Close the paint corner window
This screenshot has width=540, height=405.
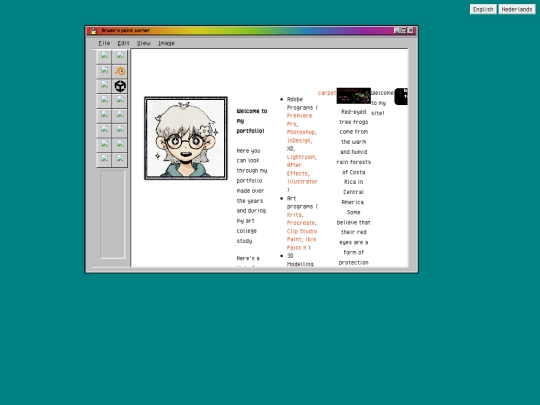[x=411, y=30]
